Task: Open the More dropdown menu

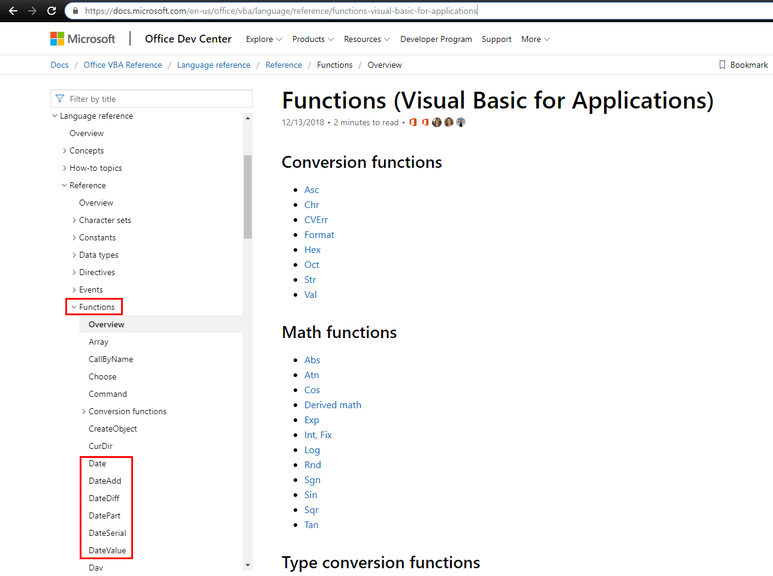Action: click(535, 39)
